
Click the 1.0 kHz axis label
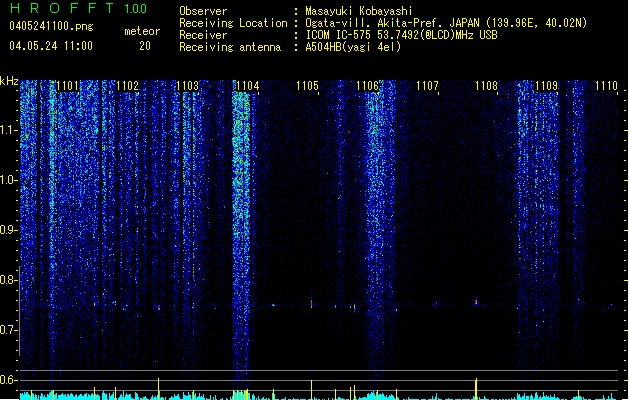8,180
